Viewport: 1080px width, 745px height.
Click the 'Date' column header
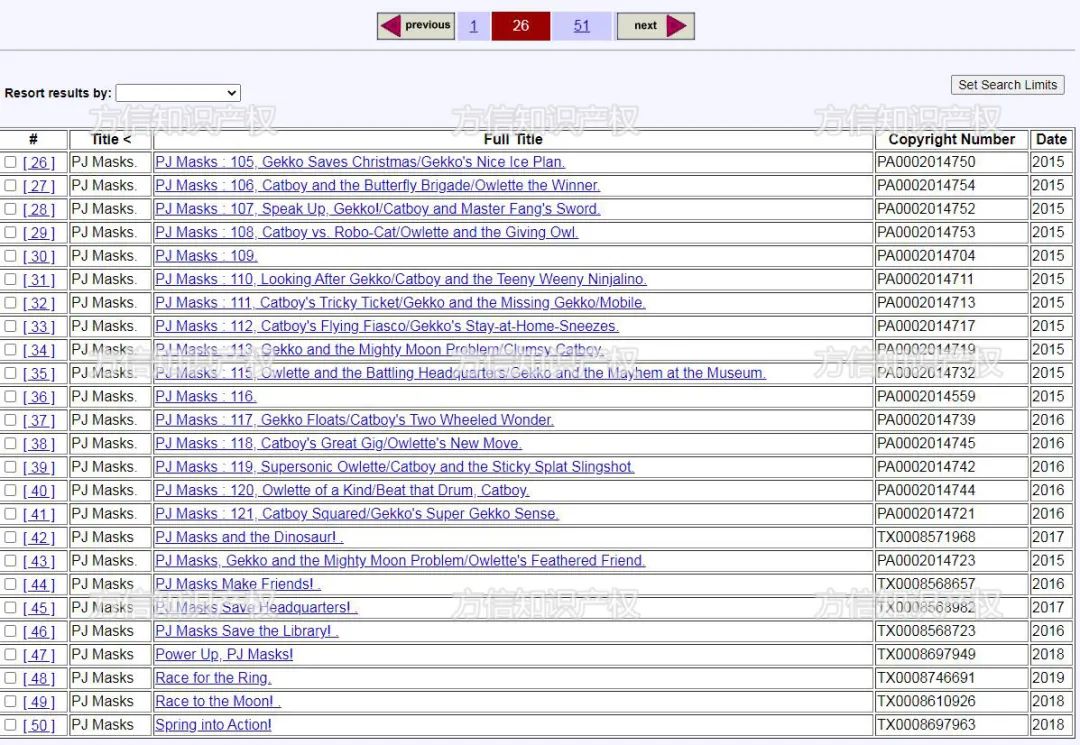(x=1051, y=139)
